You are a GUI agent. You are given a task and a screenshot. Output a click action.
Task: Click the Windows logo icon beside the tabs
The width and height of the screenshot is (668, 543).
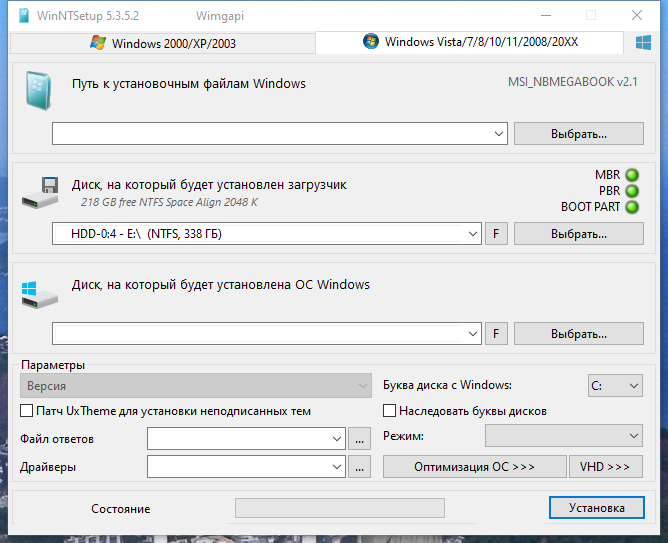coord(643,43)
